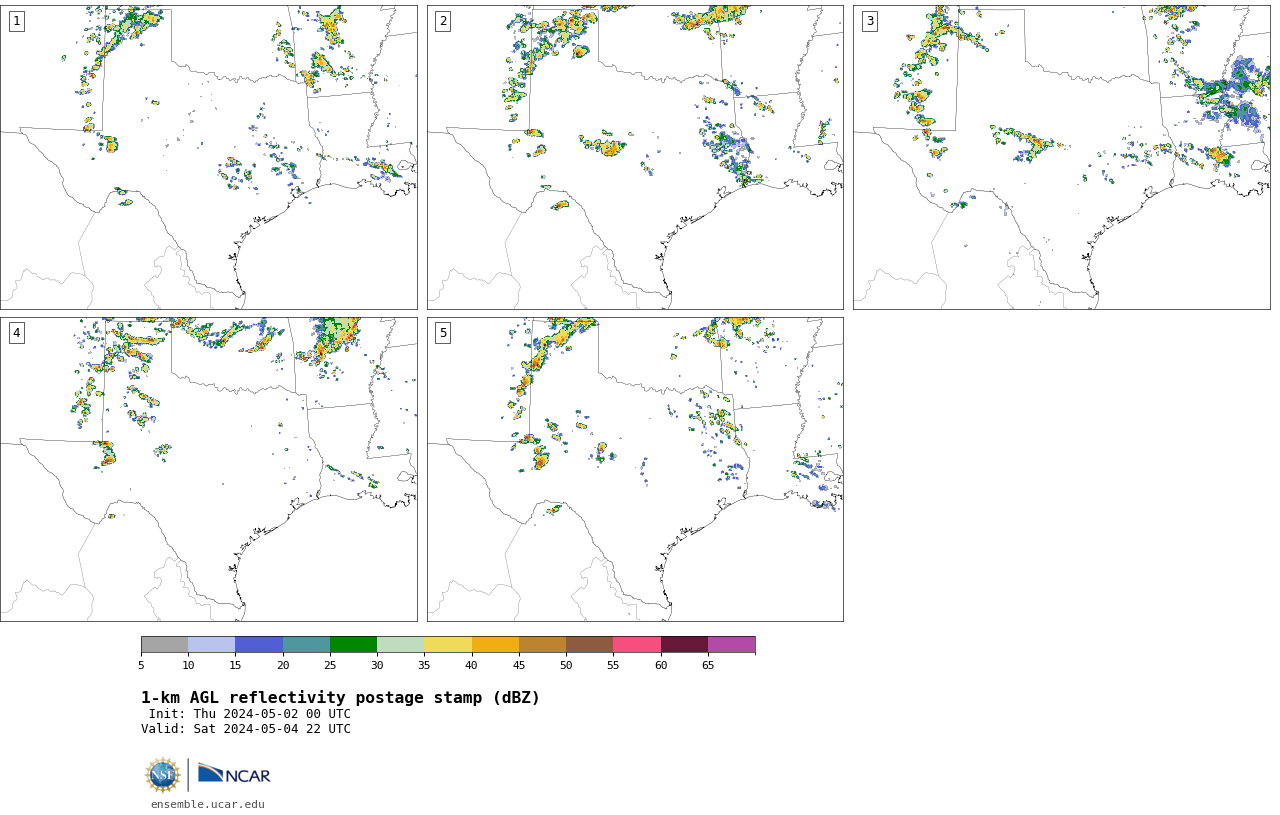Click the member number label '5'
1280x815 pixels.
443,333
